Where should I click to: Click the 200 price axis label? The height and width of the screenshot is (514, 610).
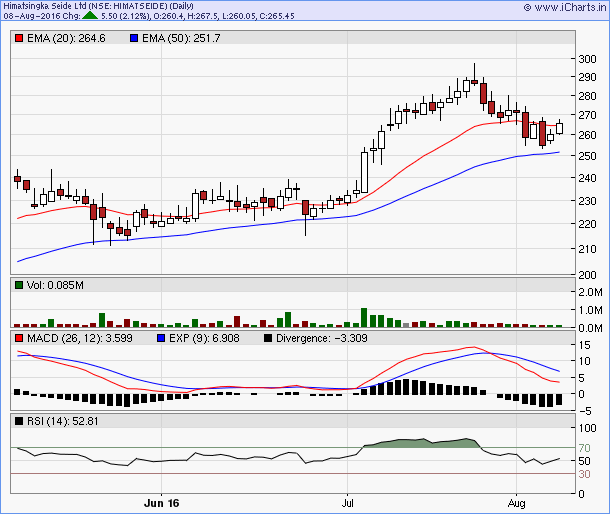(x=587, y=275)
